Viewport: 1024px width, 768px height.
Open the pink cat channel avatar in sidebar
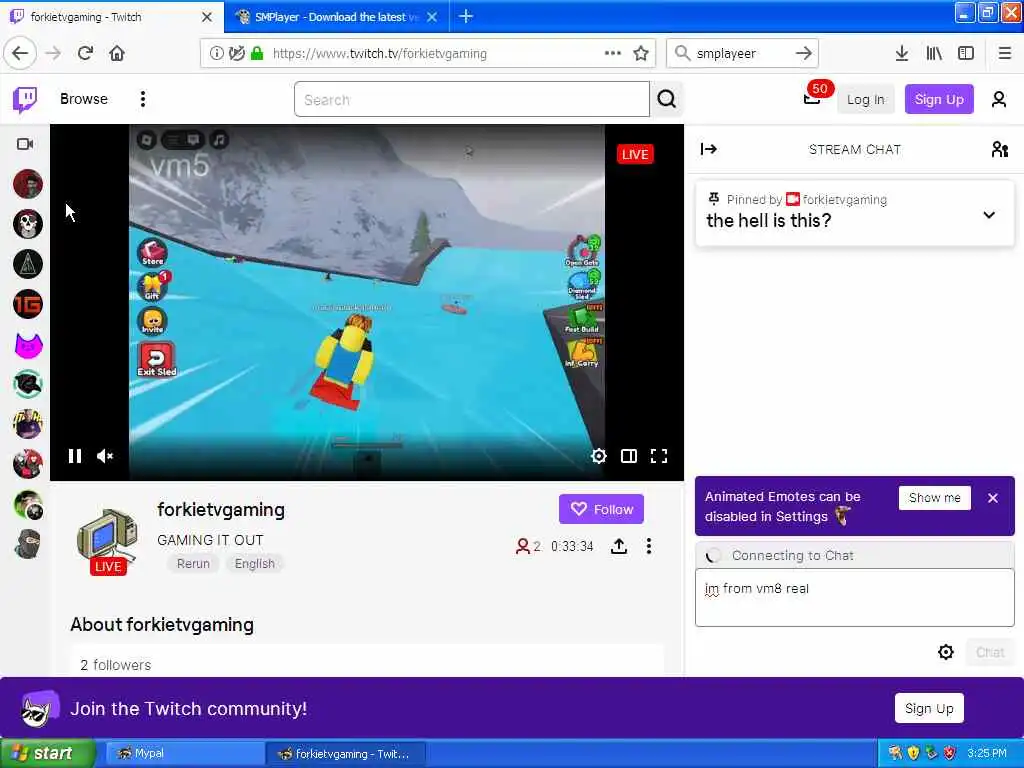coord(28,345)
